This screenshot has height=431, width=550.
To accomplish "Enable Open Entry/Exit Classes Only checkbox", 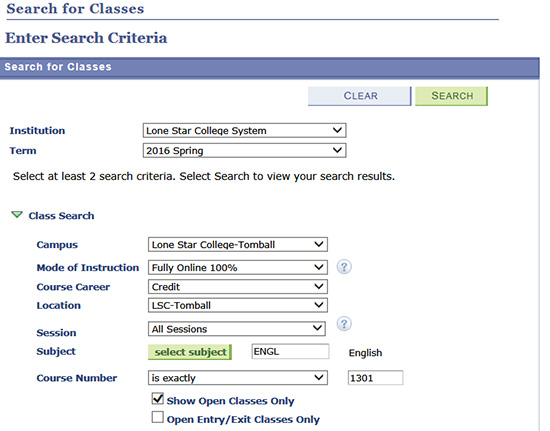I will 158,417.
